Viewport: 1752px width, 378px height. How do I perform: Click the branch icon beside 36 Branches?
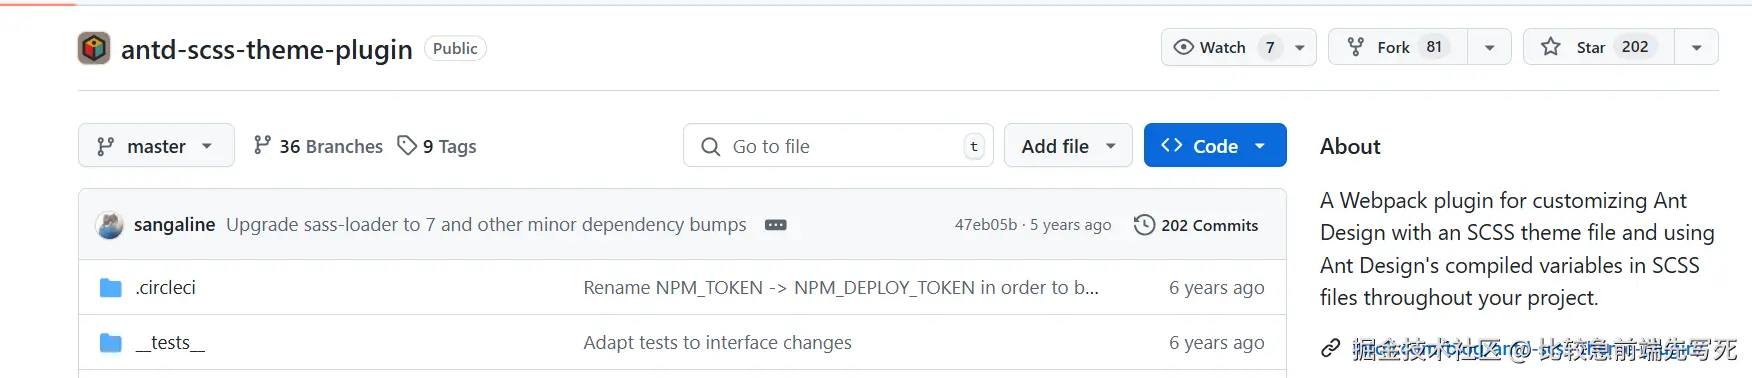click(262, 146)
